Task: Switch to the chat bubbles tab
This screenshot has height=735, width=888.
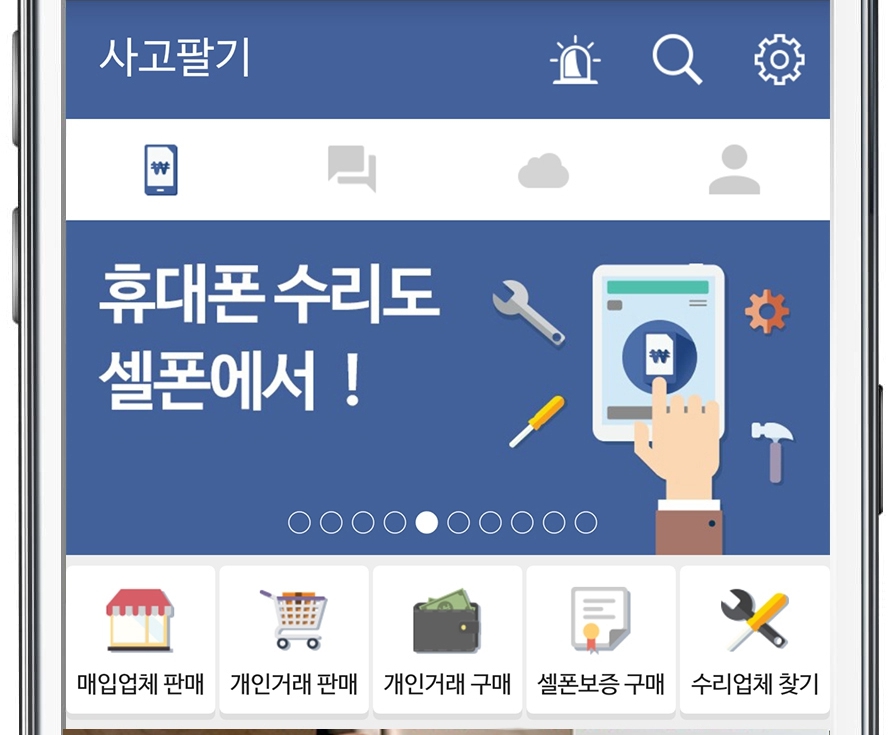Action: (x=352, y=169)
